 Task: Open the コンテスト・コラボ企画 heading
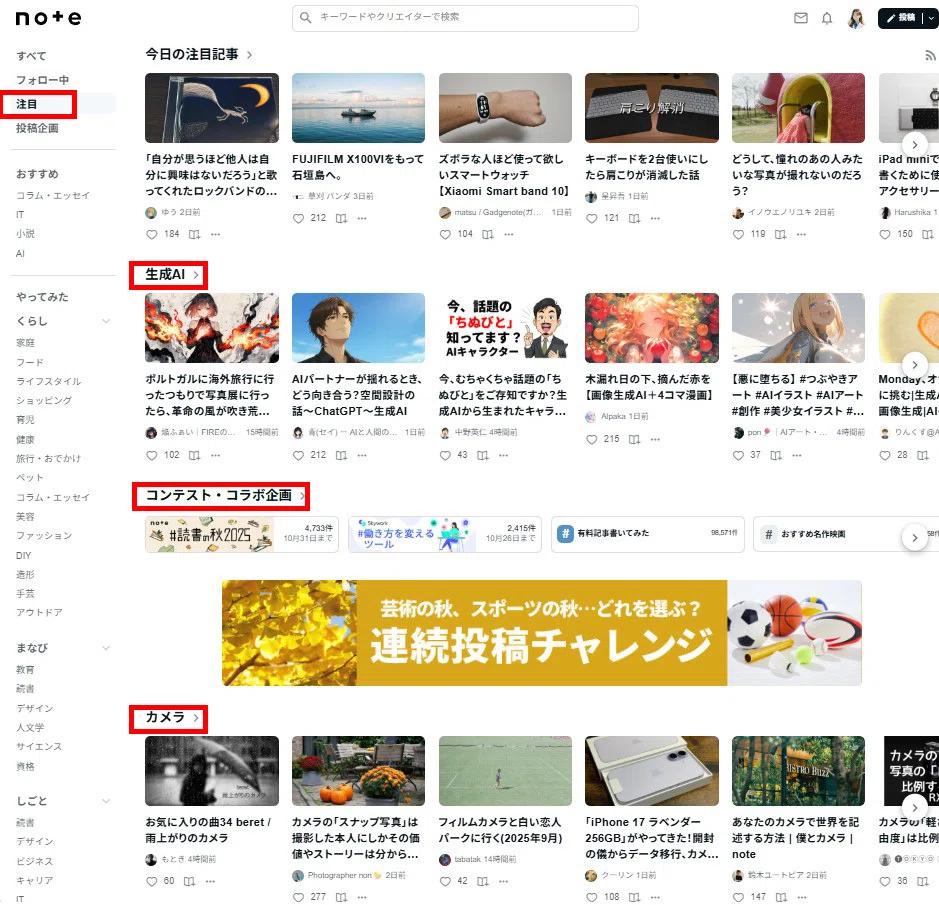[x=219, y=495]
